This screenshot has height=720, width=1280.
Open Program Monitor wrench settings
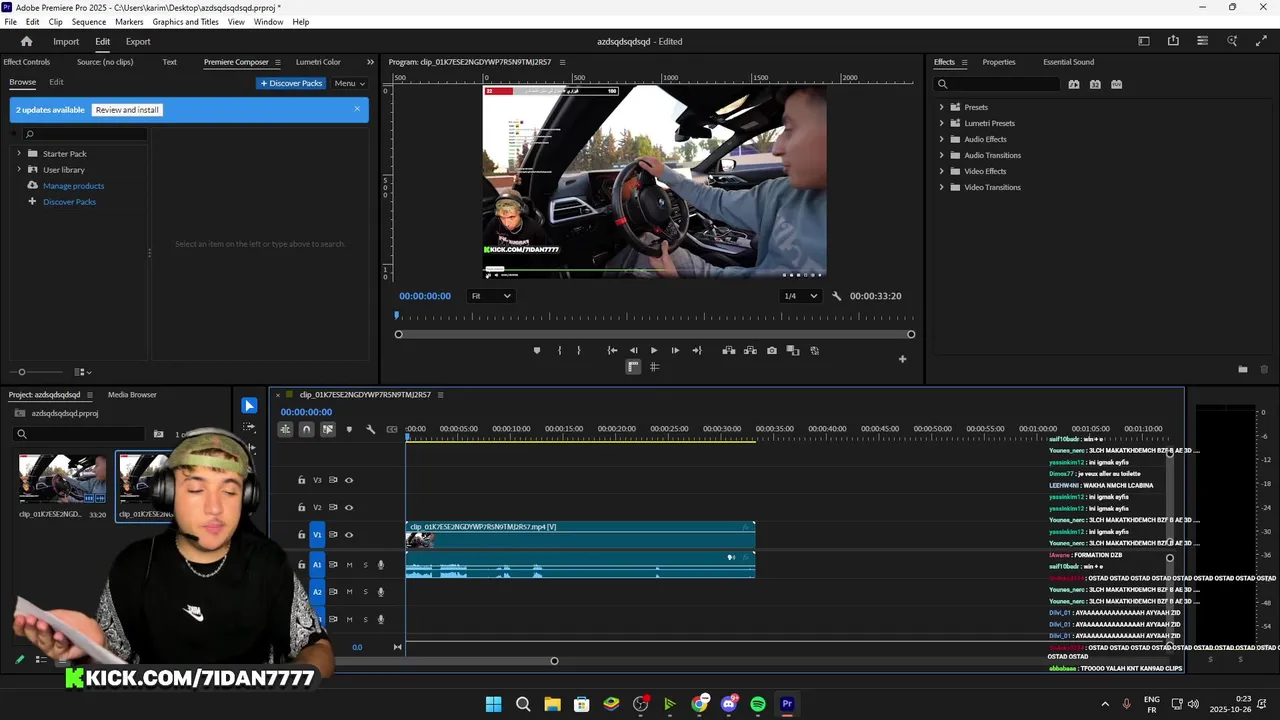[x=837, y=296]
